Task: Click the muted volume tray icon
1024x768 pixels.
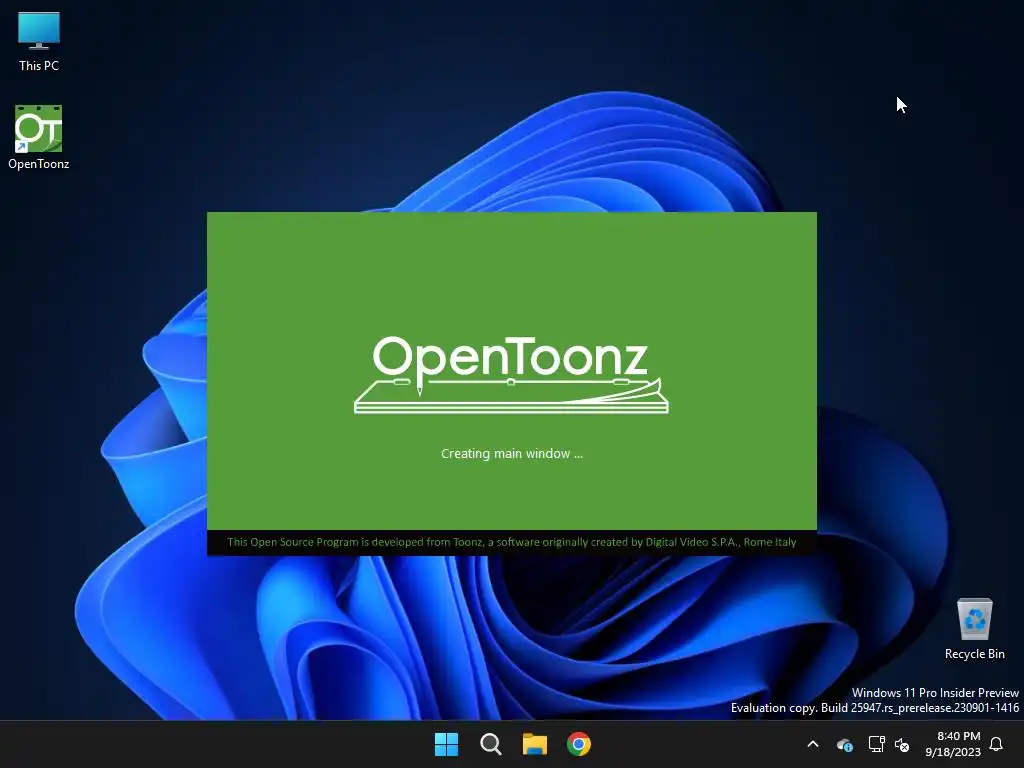Action: [x=902, y=744]
